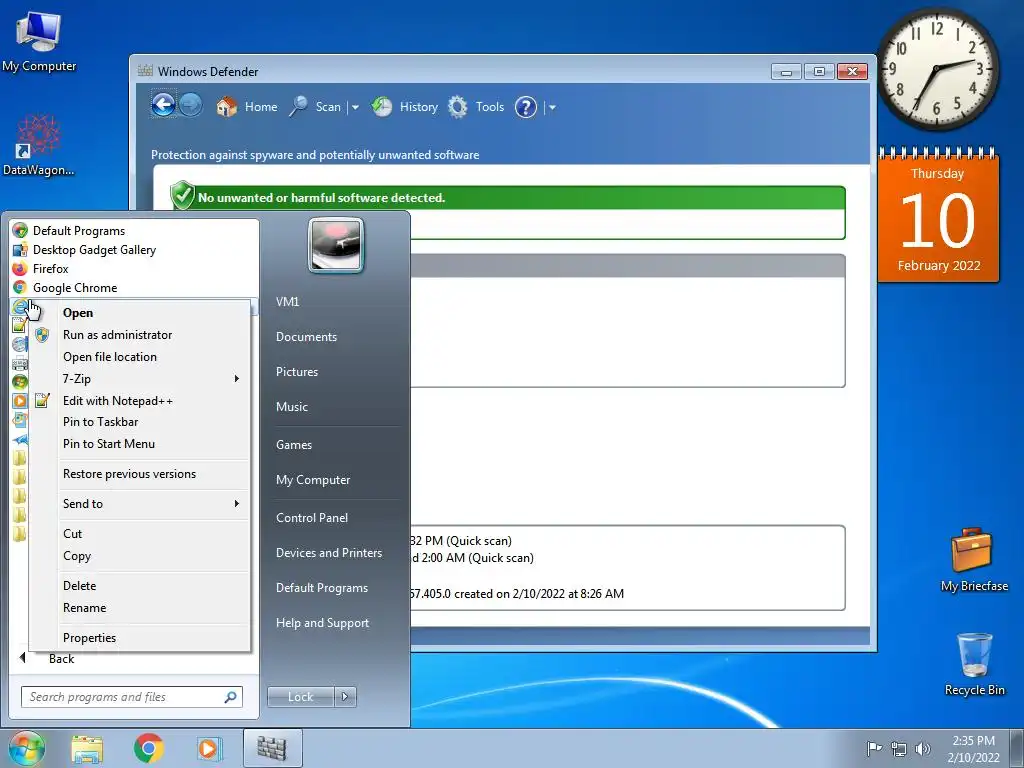
Task: Open Windows Media Player from taskbar
Action: pyautogui.click(x=209, y=748)
